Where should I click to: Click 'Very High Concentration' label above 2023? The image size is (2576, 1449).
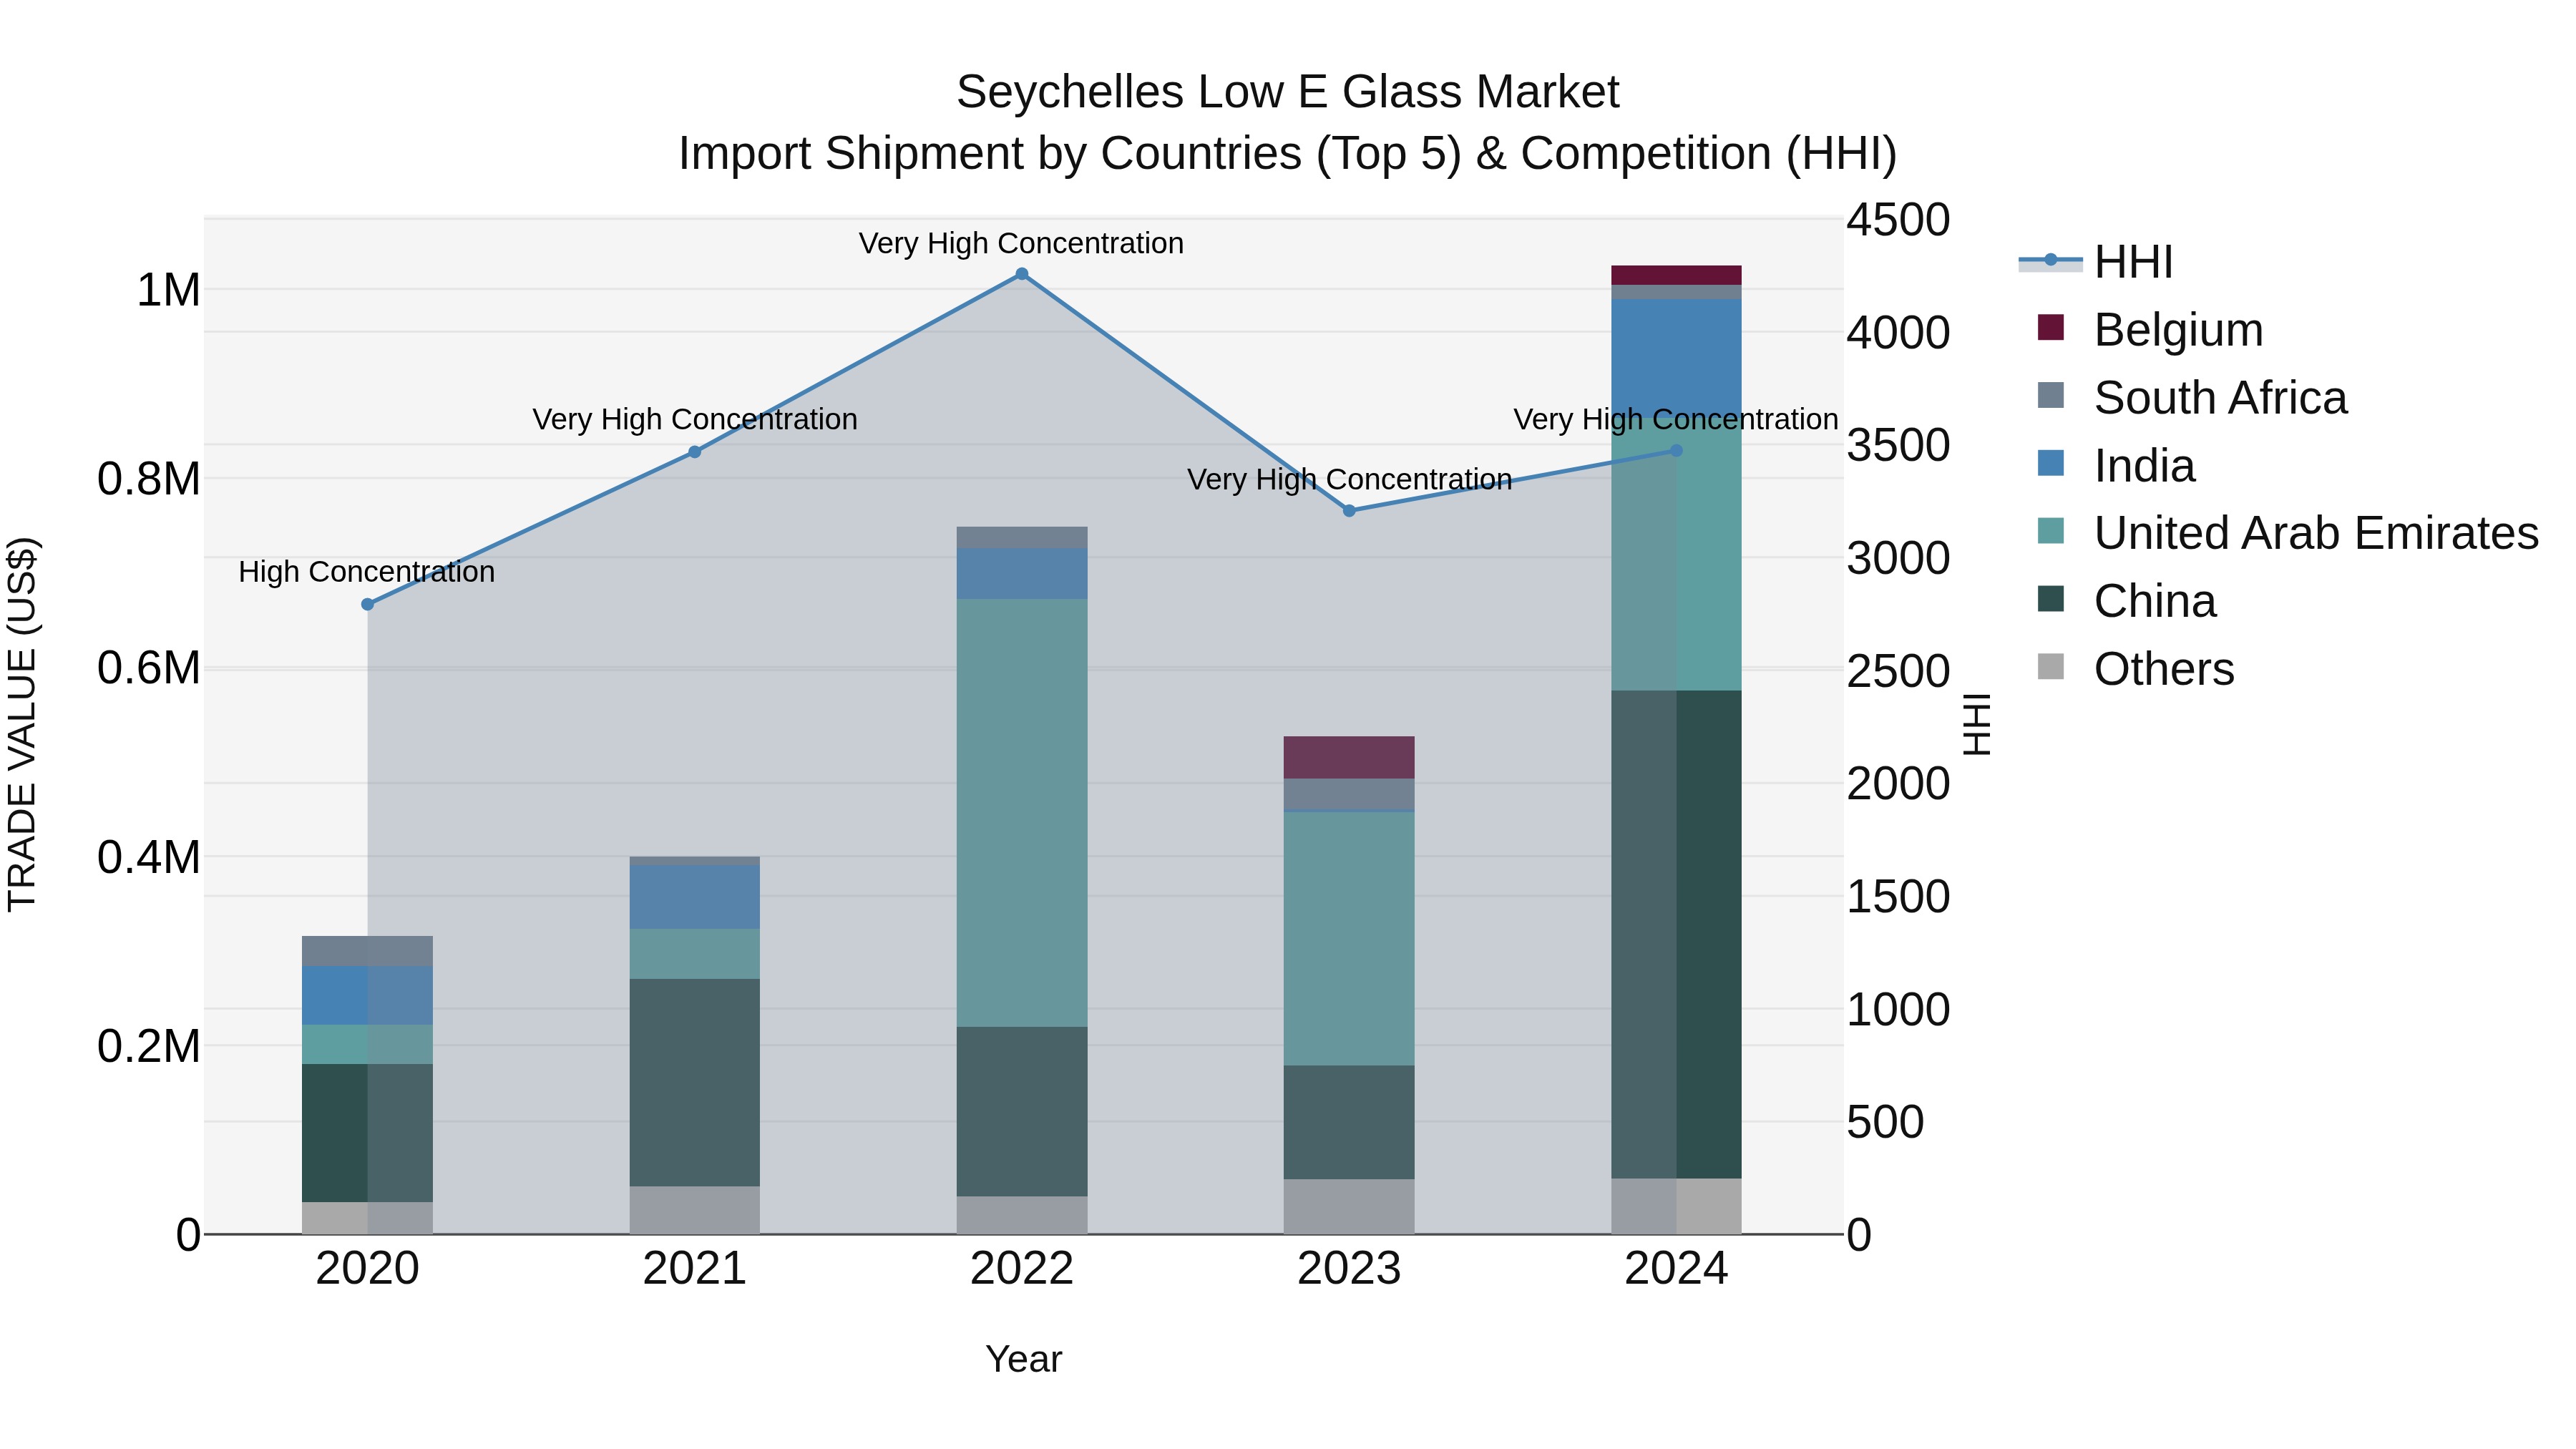pyautogui.click(x=1349, y=479)
